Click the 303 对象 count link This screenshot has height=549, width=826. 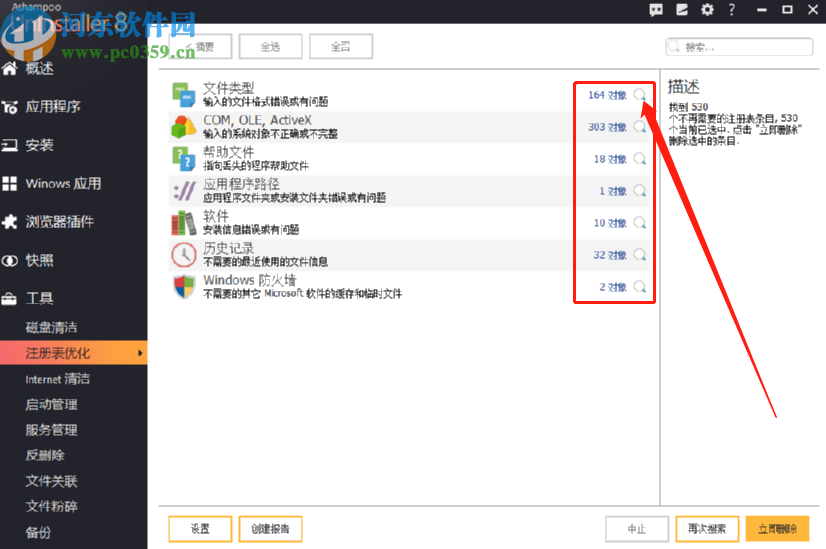pyautogui.click(x=607, y=127)
